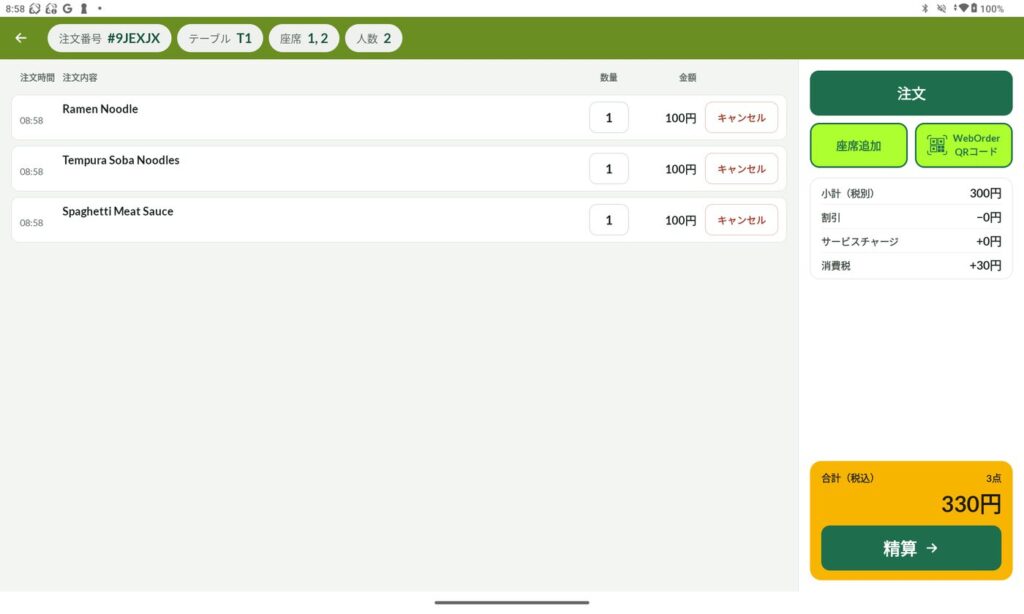Cancel the Spaghetti Meat Sauce item
Viewport: 1024px width, 614px height.
coord(741,220)
